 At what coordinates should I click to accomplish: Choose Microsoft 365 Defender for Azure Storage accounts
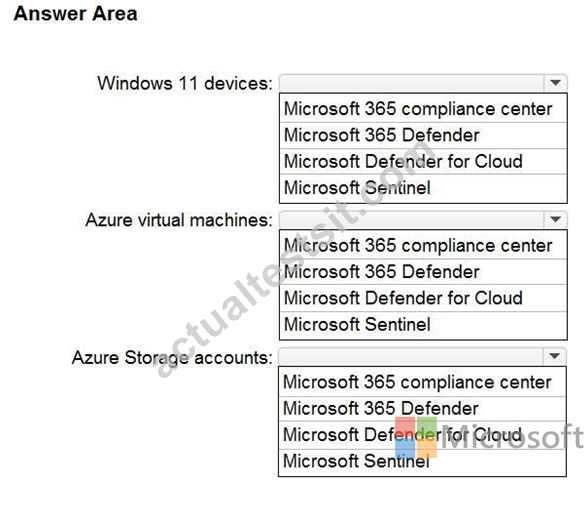tap(422, 408)
